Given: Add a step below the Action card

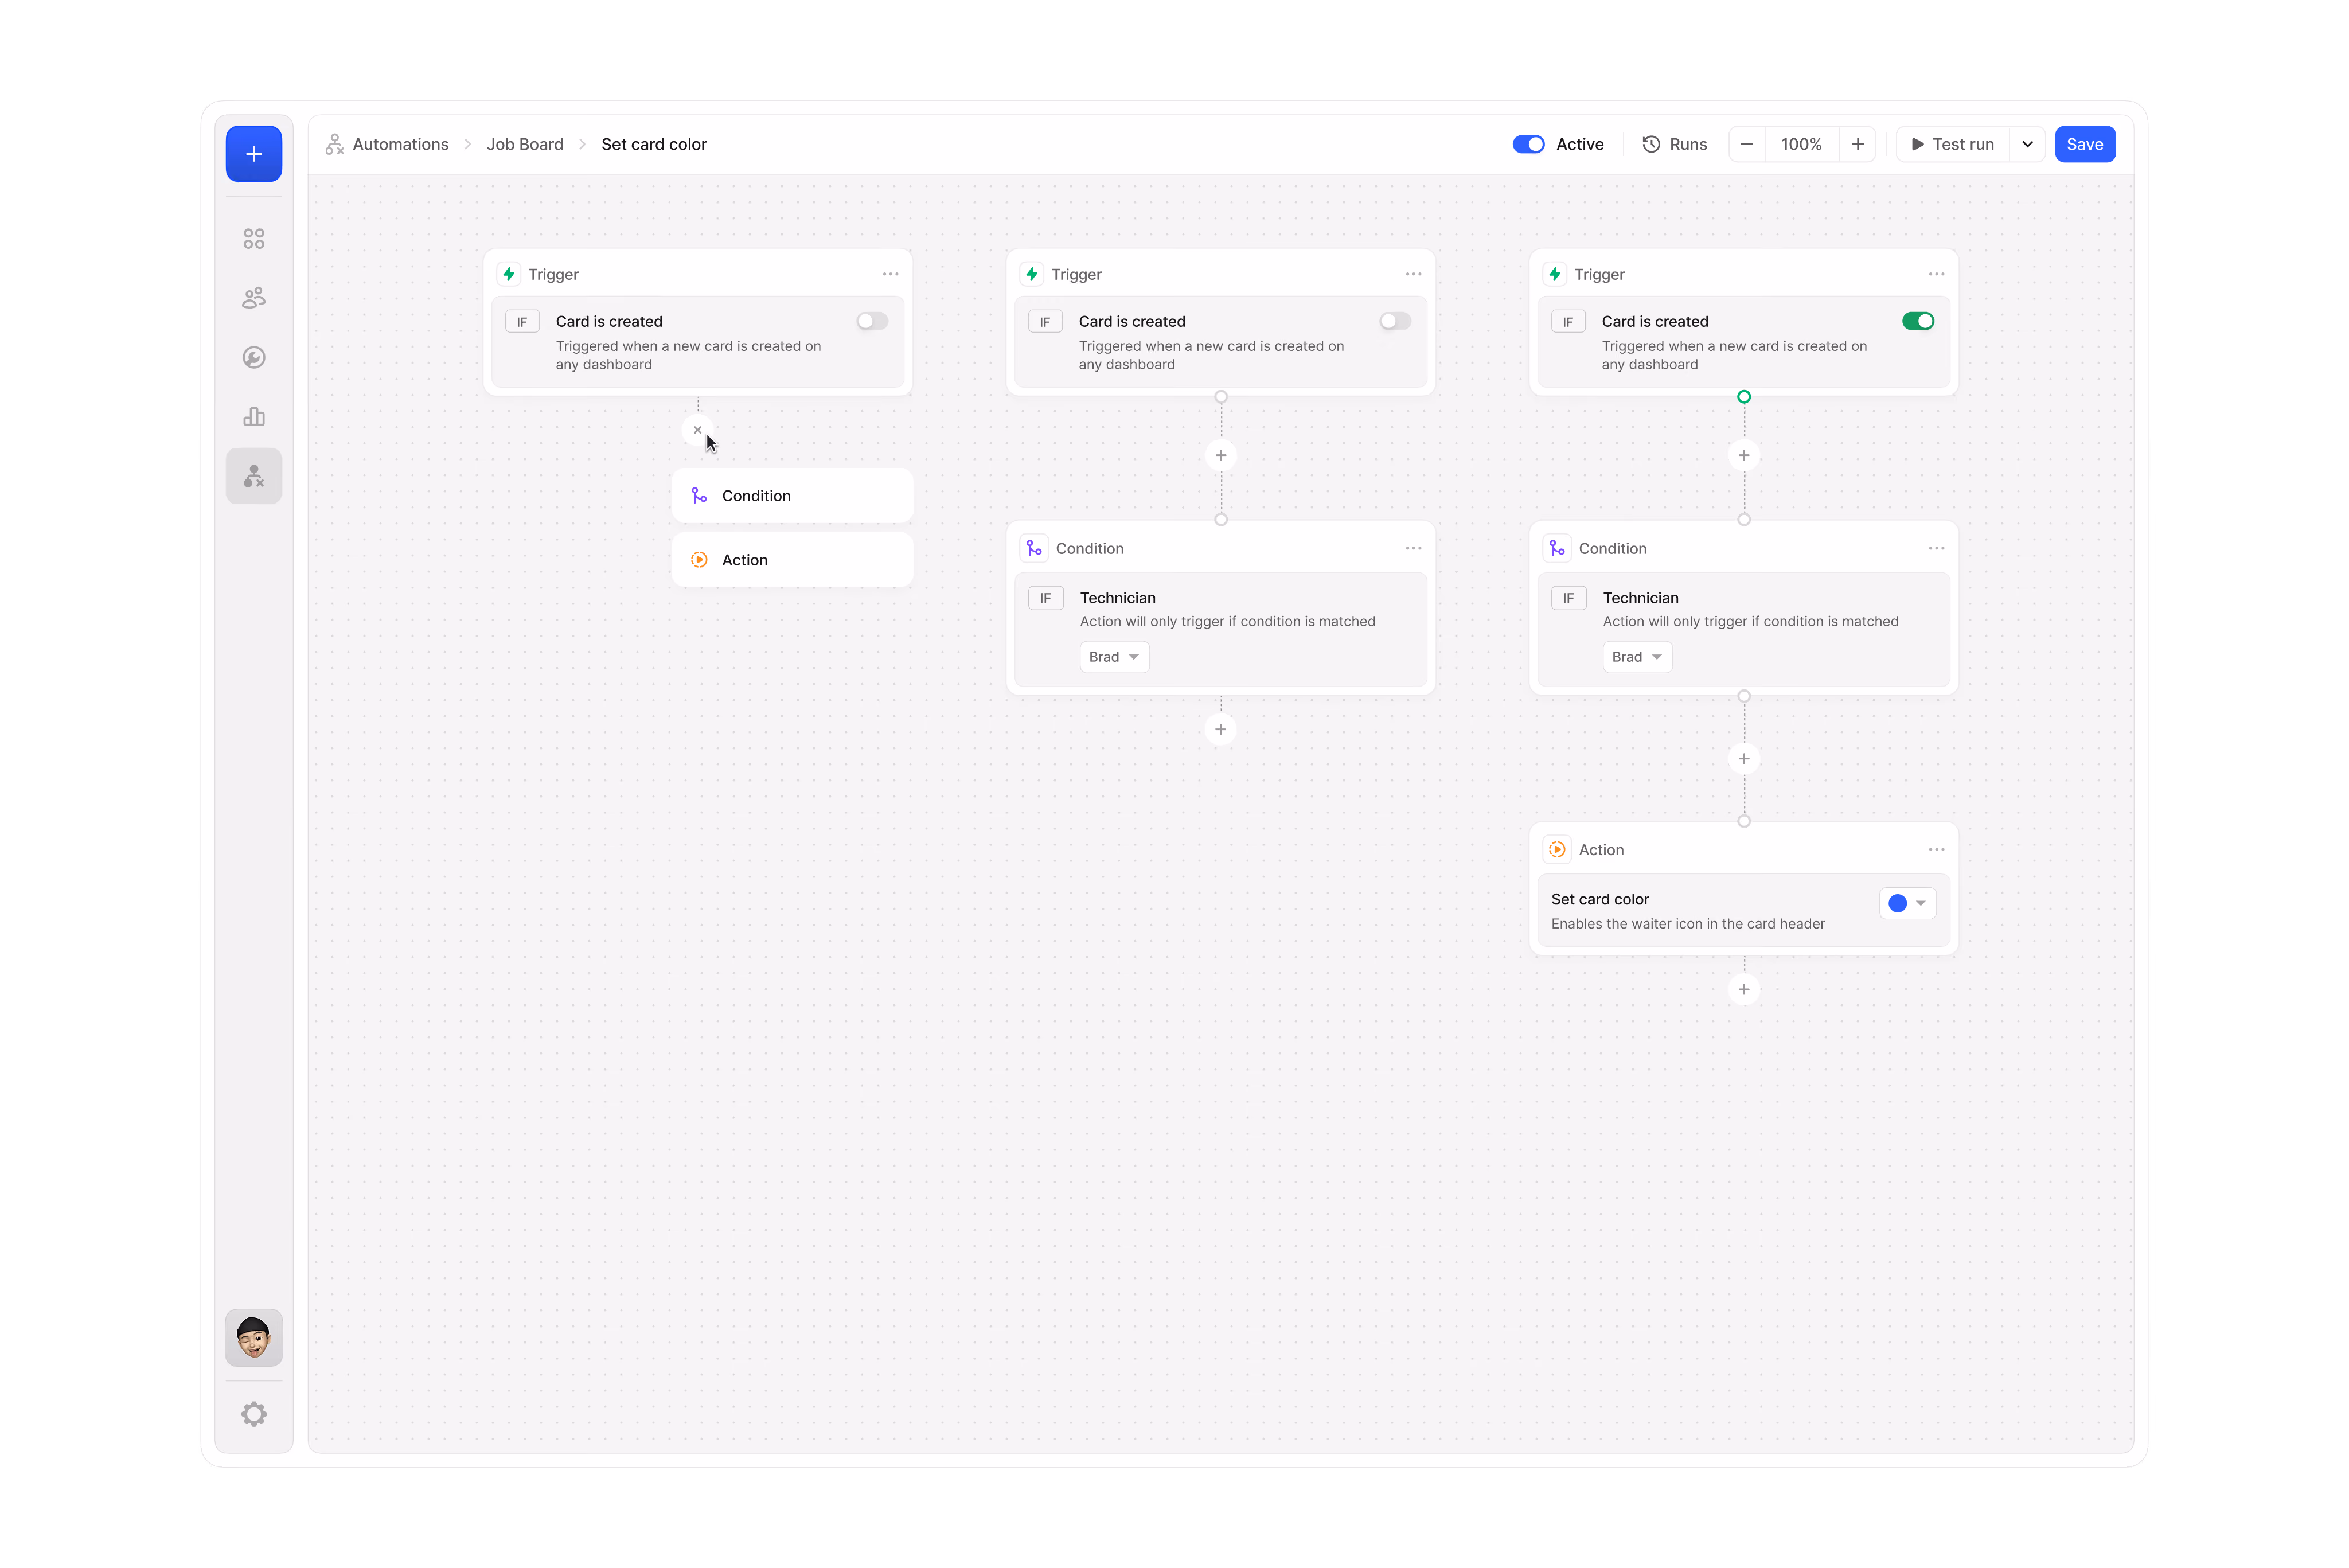Looking at the screenshot, I should tap(1744, 990).
